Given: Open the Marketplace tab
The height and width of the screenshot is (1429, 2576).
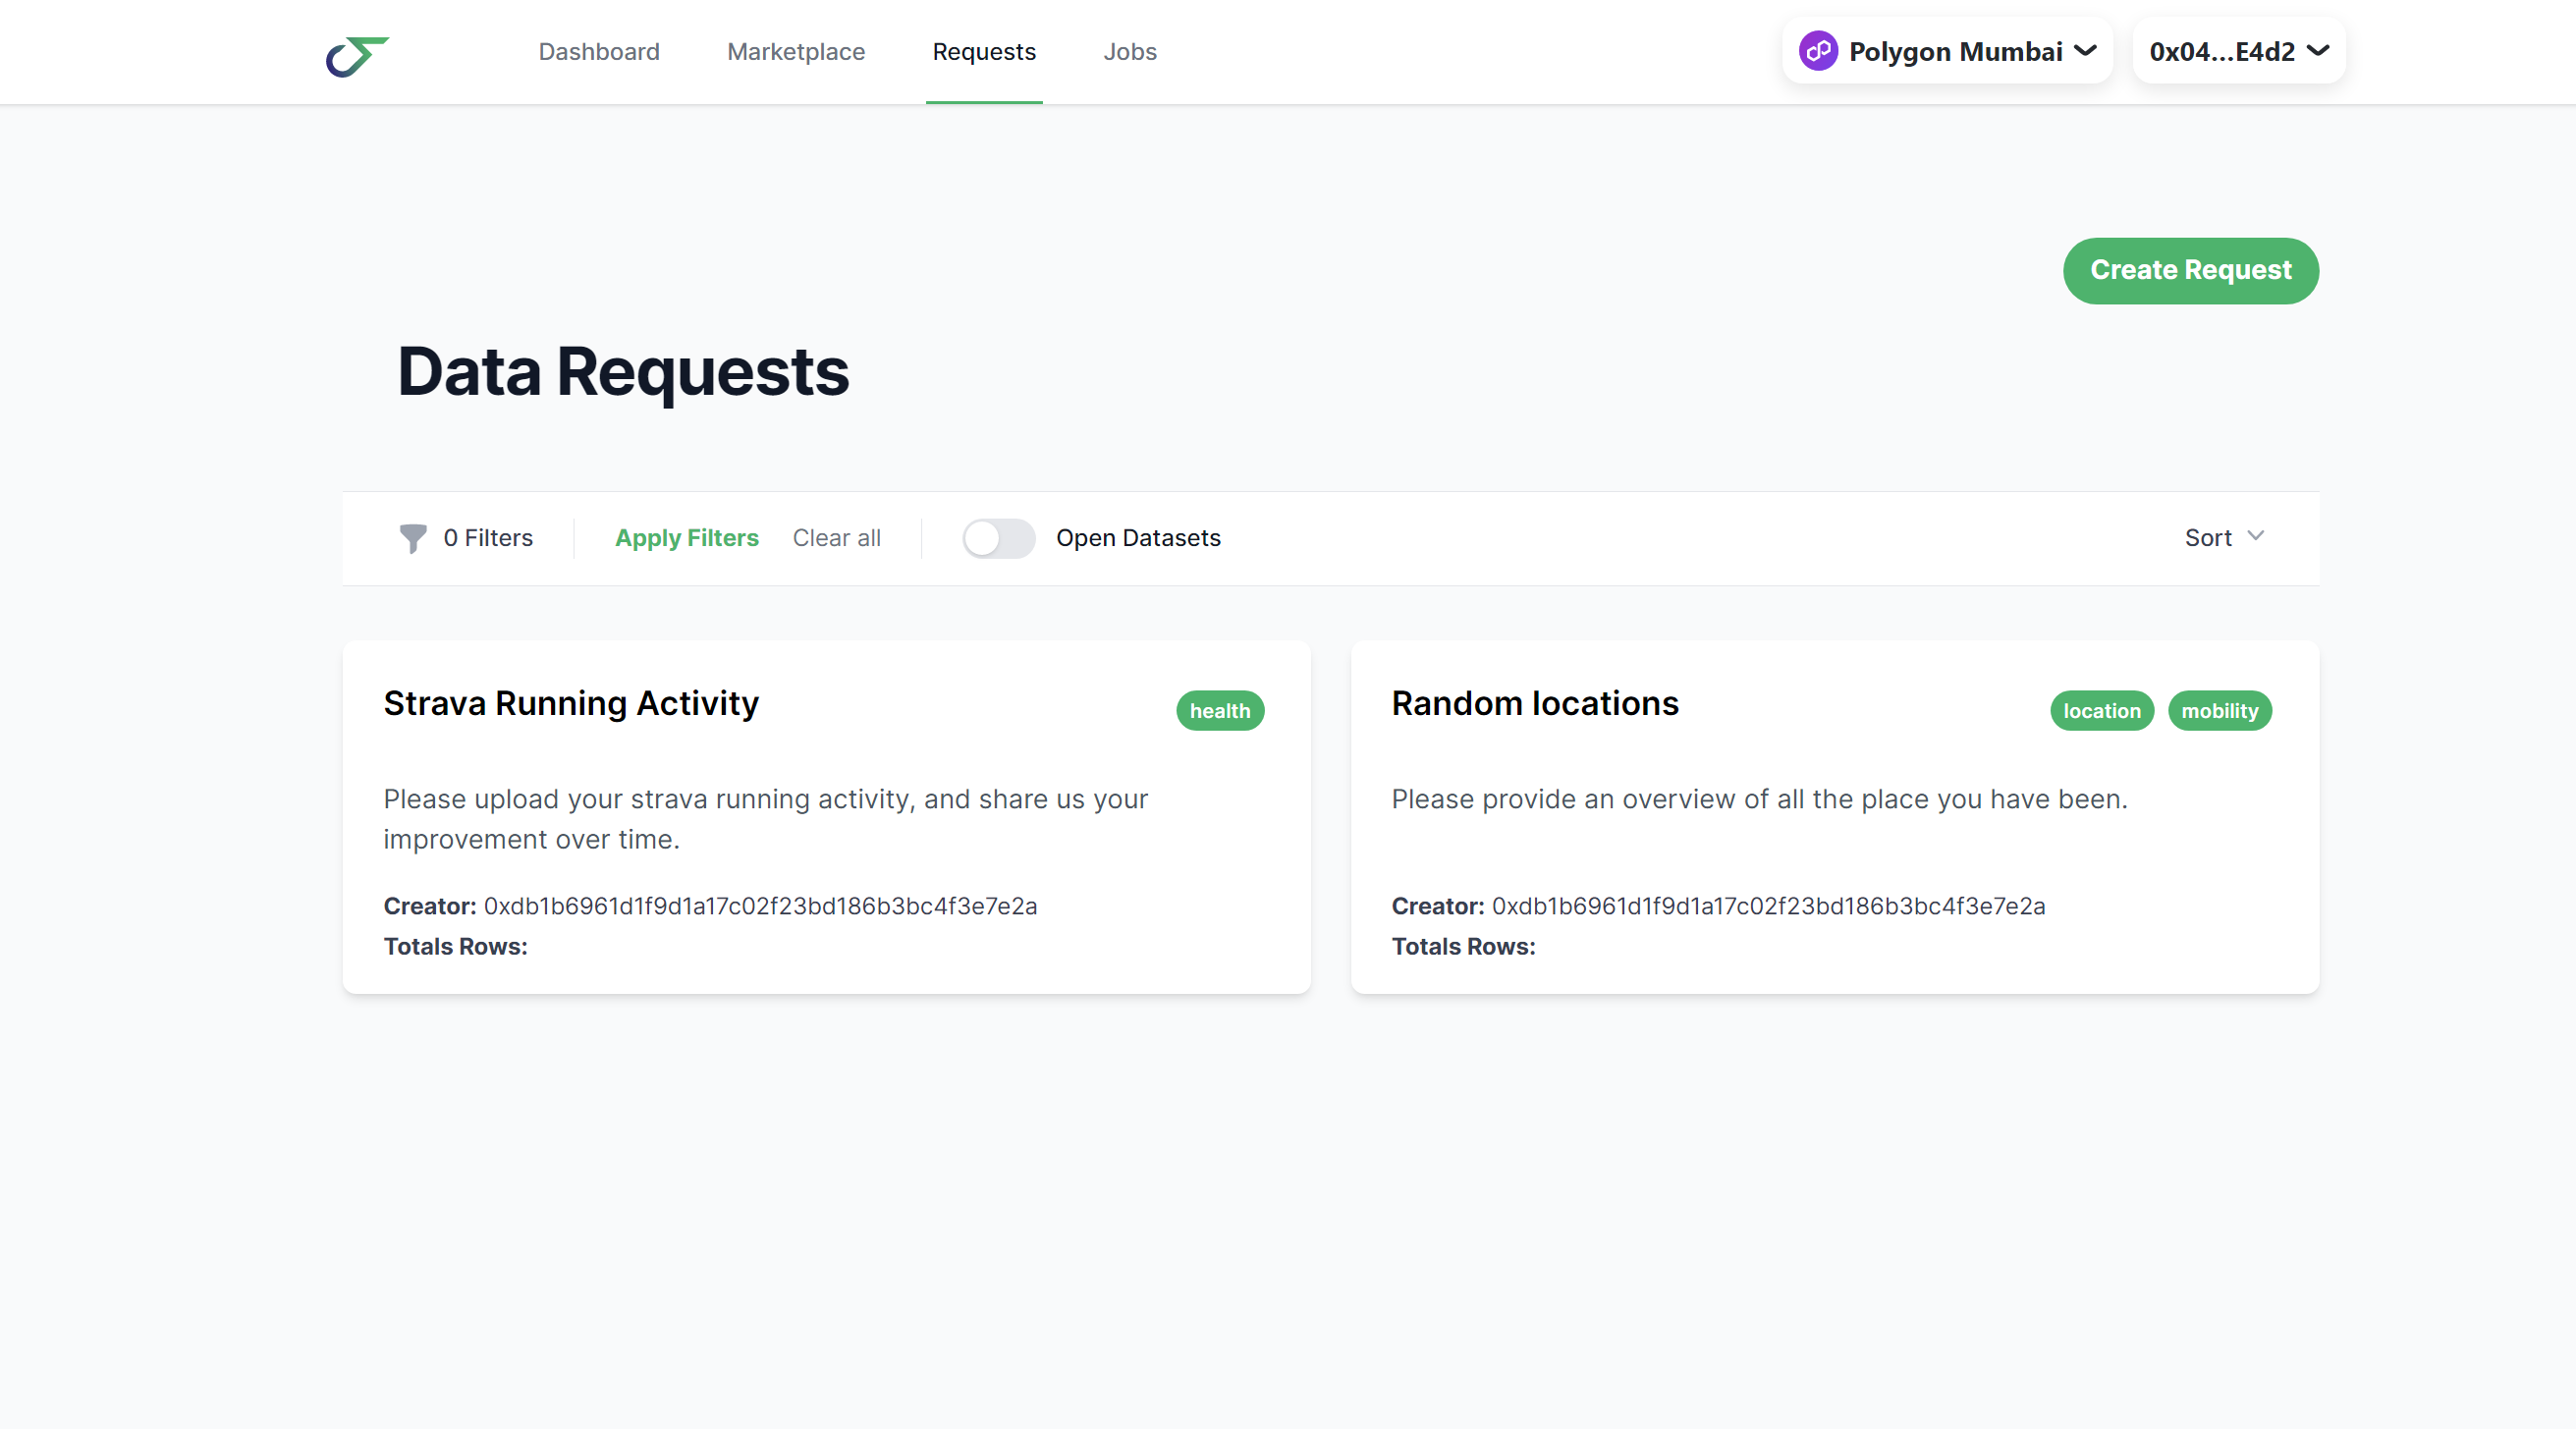Looking at the screenshot, I should coord(796,52).
